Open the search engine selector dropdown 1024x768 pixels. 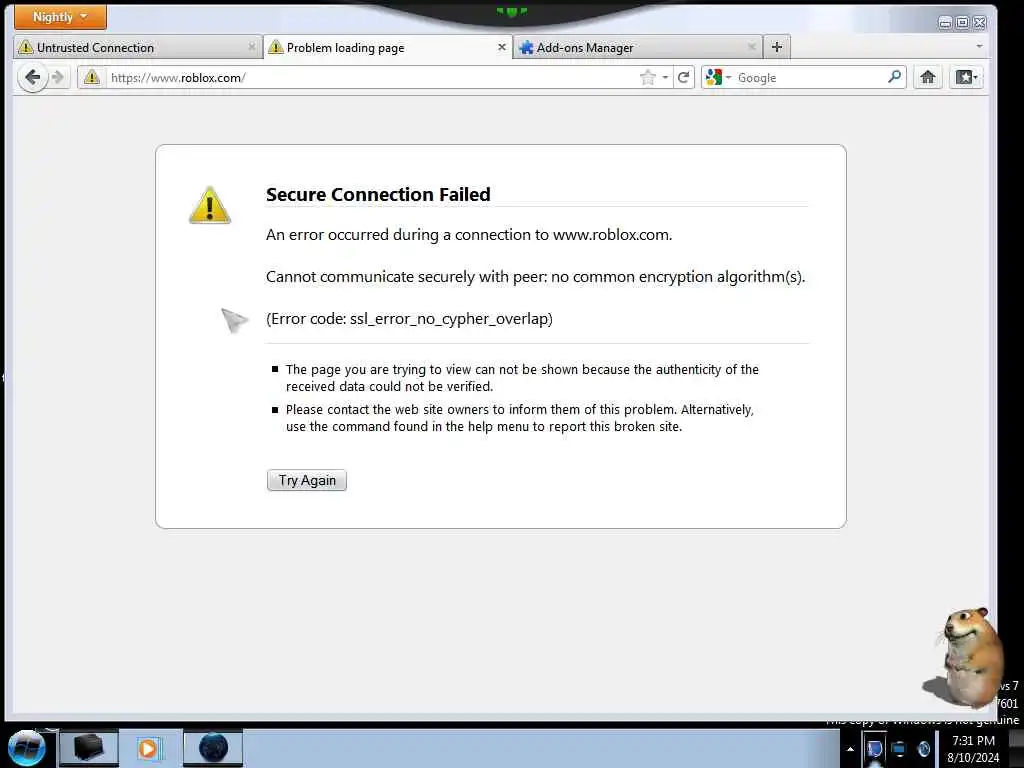[718, 78]
